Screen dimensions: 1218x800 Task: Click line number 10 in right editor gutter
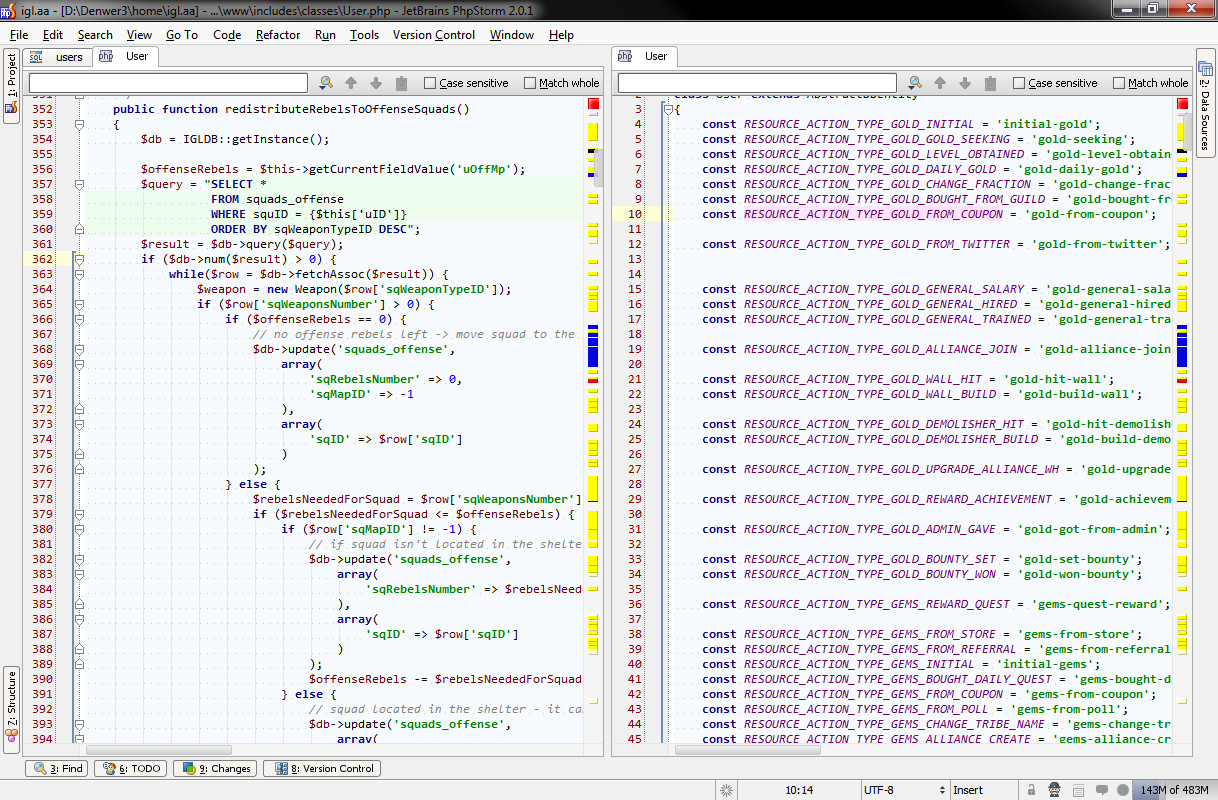[635, 214]
